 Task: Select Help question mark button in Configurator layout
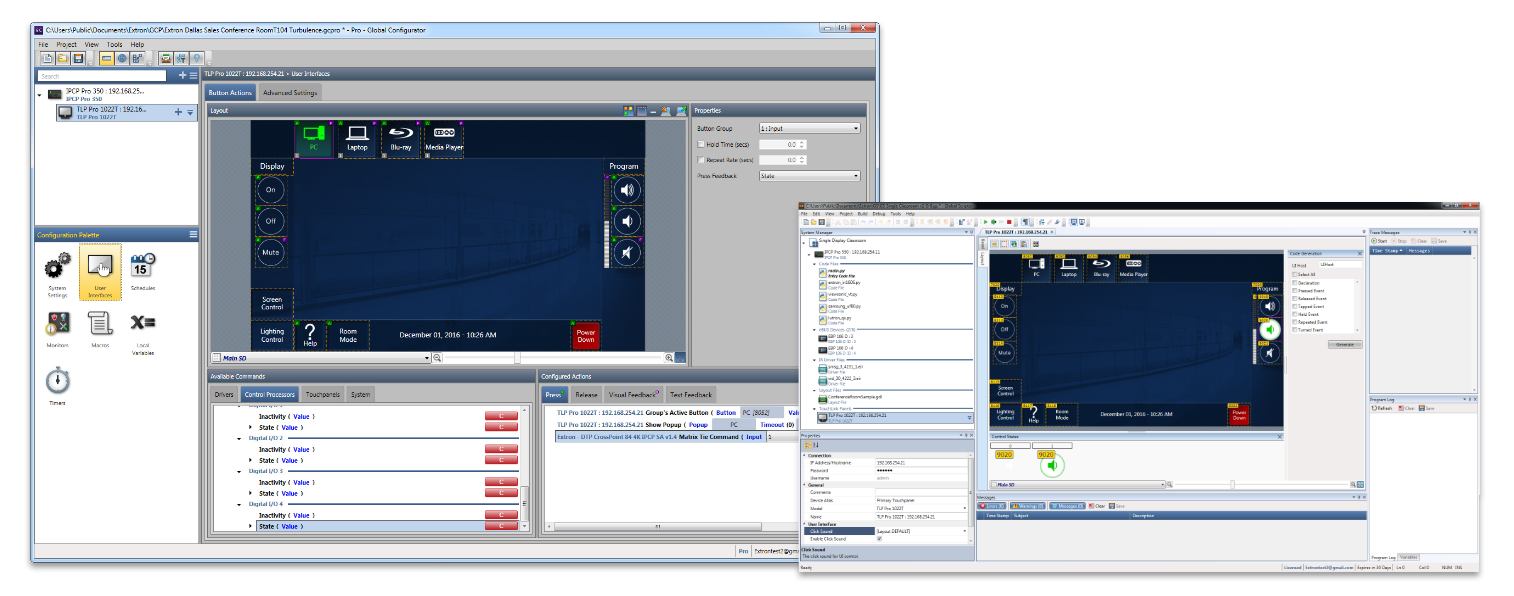pos(310,333)
